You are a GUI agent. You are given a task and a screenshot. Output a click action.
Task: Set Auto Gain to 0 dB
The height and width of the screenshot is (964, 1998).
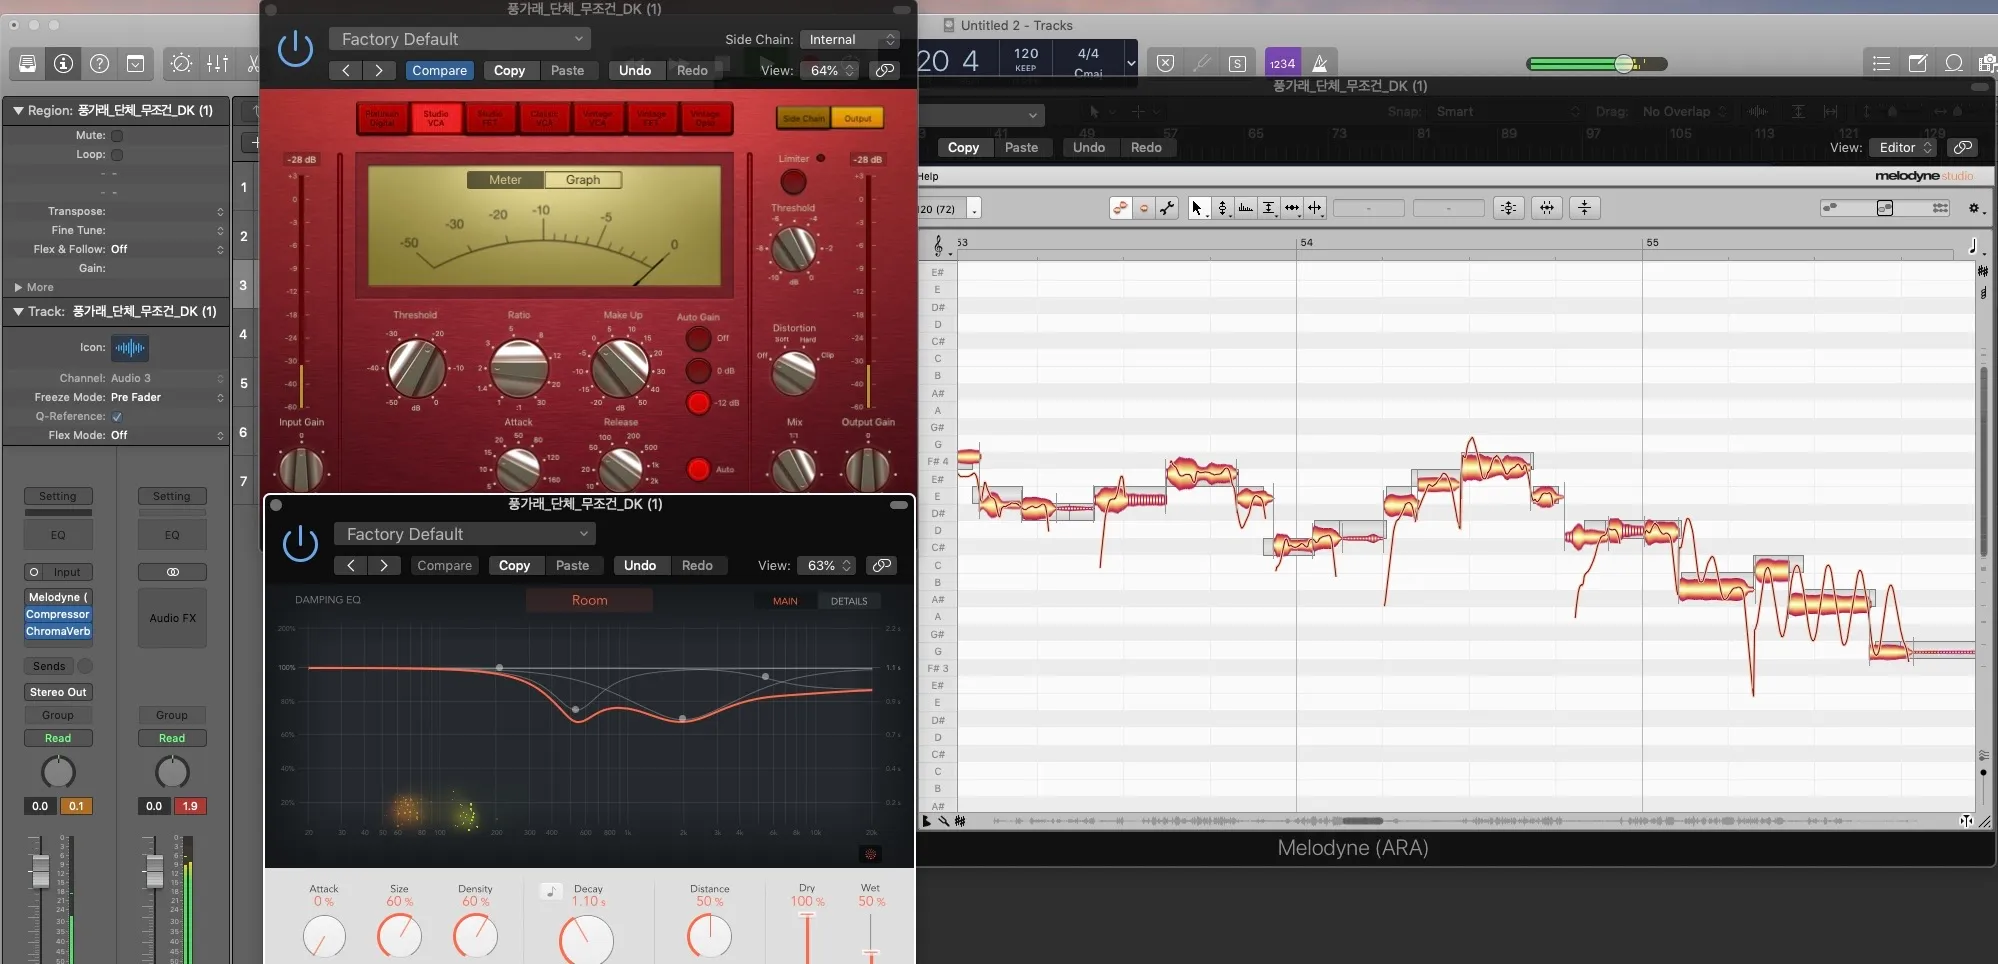(698, 370)
